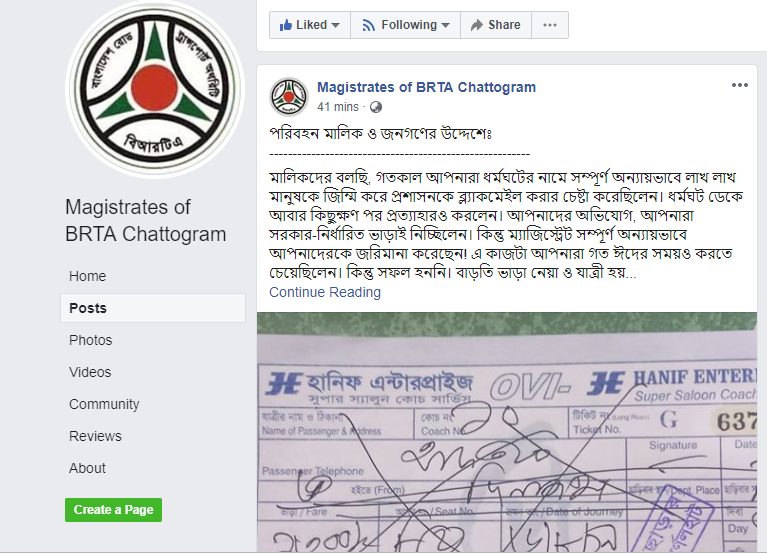Click the green Create a Page button
The image size is (767, 553).
pos(113,510)
